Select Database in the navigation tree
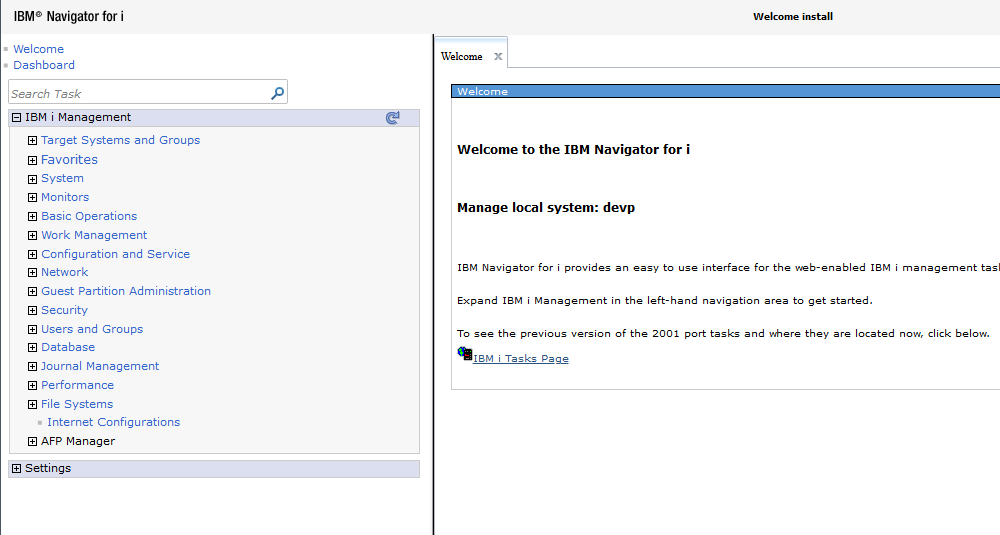Image resolution: width=1000 pixels, height=535 pixels. (68, 347)
